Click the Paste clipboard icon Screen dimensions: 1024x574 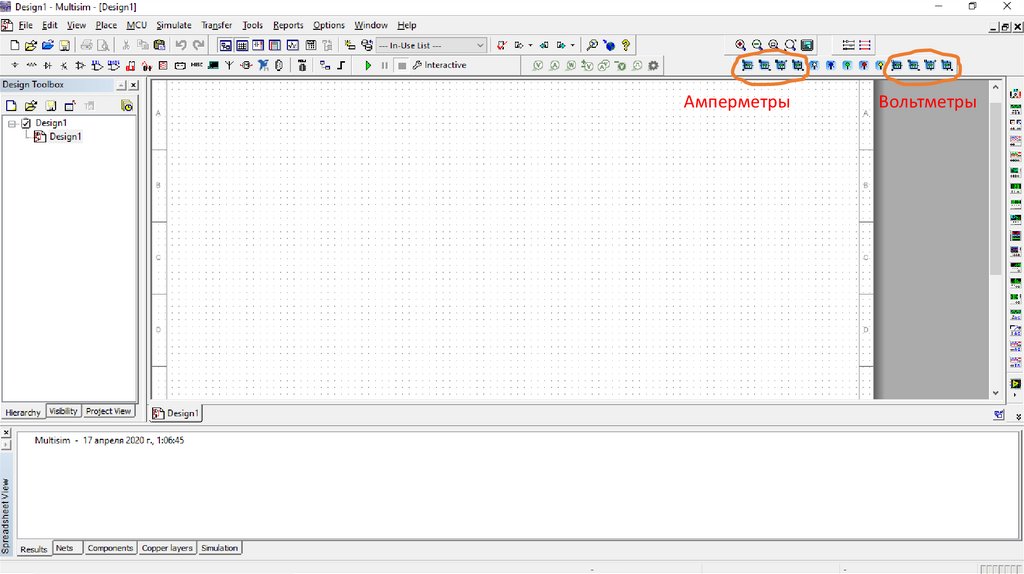[x=159, y=45]
